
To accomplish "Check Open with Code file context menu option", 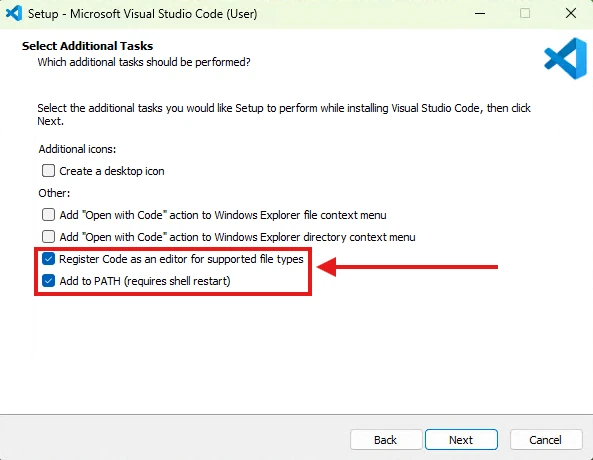I will (x=48, y=215).
